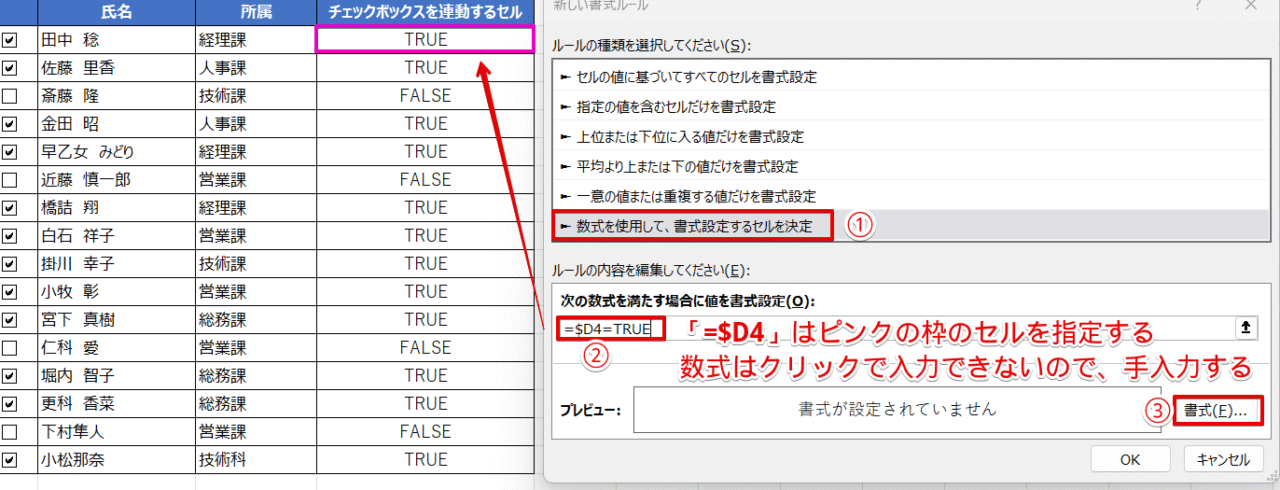1280x490 pixels.
Task: Toggle the checkbox beside 堀内 智子
Action: point(10,377)
